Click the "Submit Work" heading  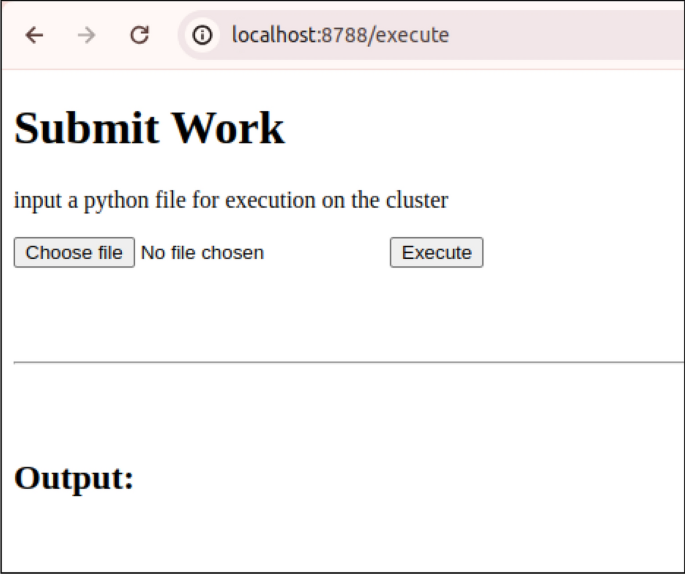(149, 129)
